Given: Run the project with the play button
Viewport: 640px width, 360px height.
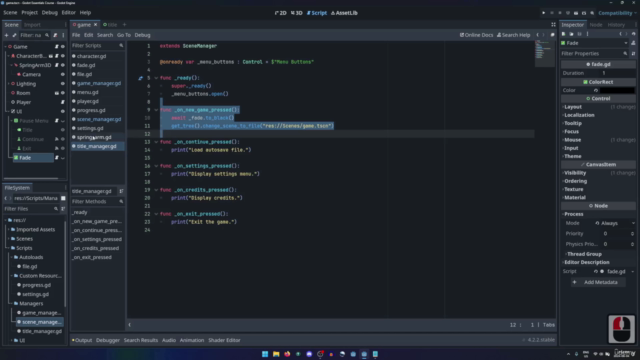Looking at the screenshot, I should coord(544,13).
